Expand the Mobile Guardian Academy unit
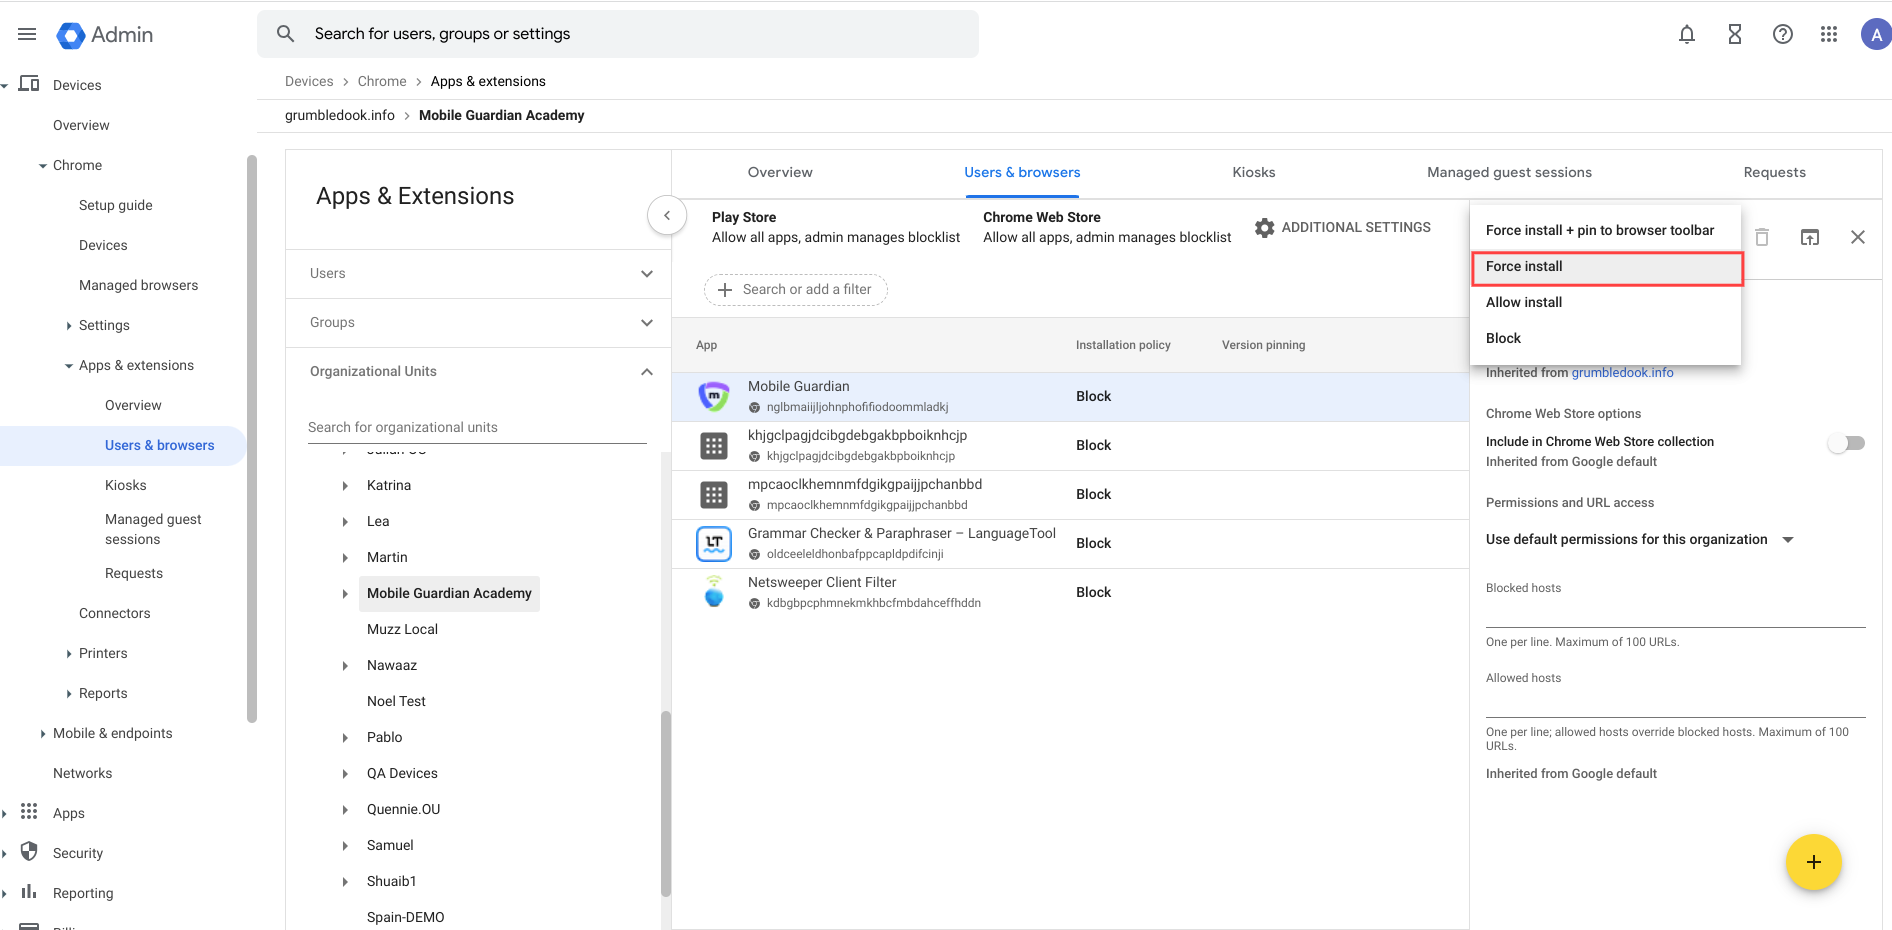This screenshot has height=930, width=1892. point(345,593)
